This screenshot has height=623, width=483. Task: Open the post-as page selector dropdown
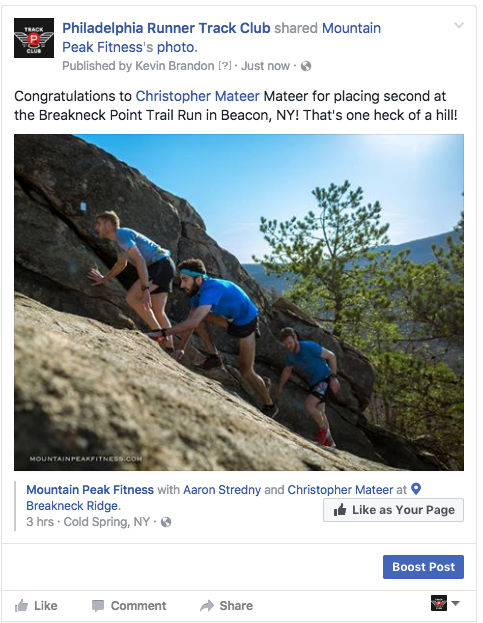tap(445, 604)
